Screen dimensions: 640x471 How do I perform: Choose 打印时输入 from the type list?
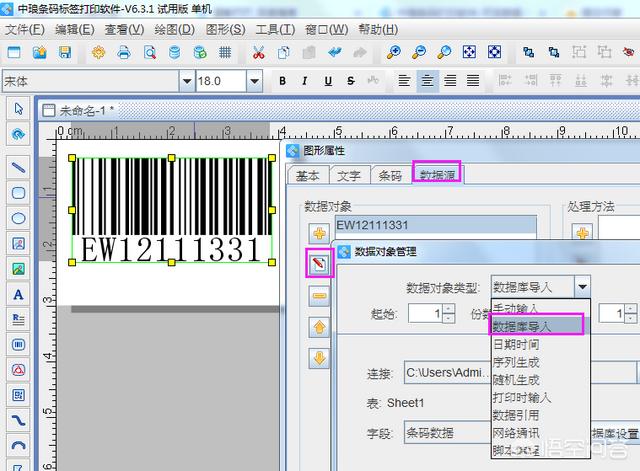pyautogui.click(x=540, y=397)
